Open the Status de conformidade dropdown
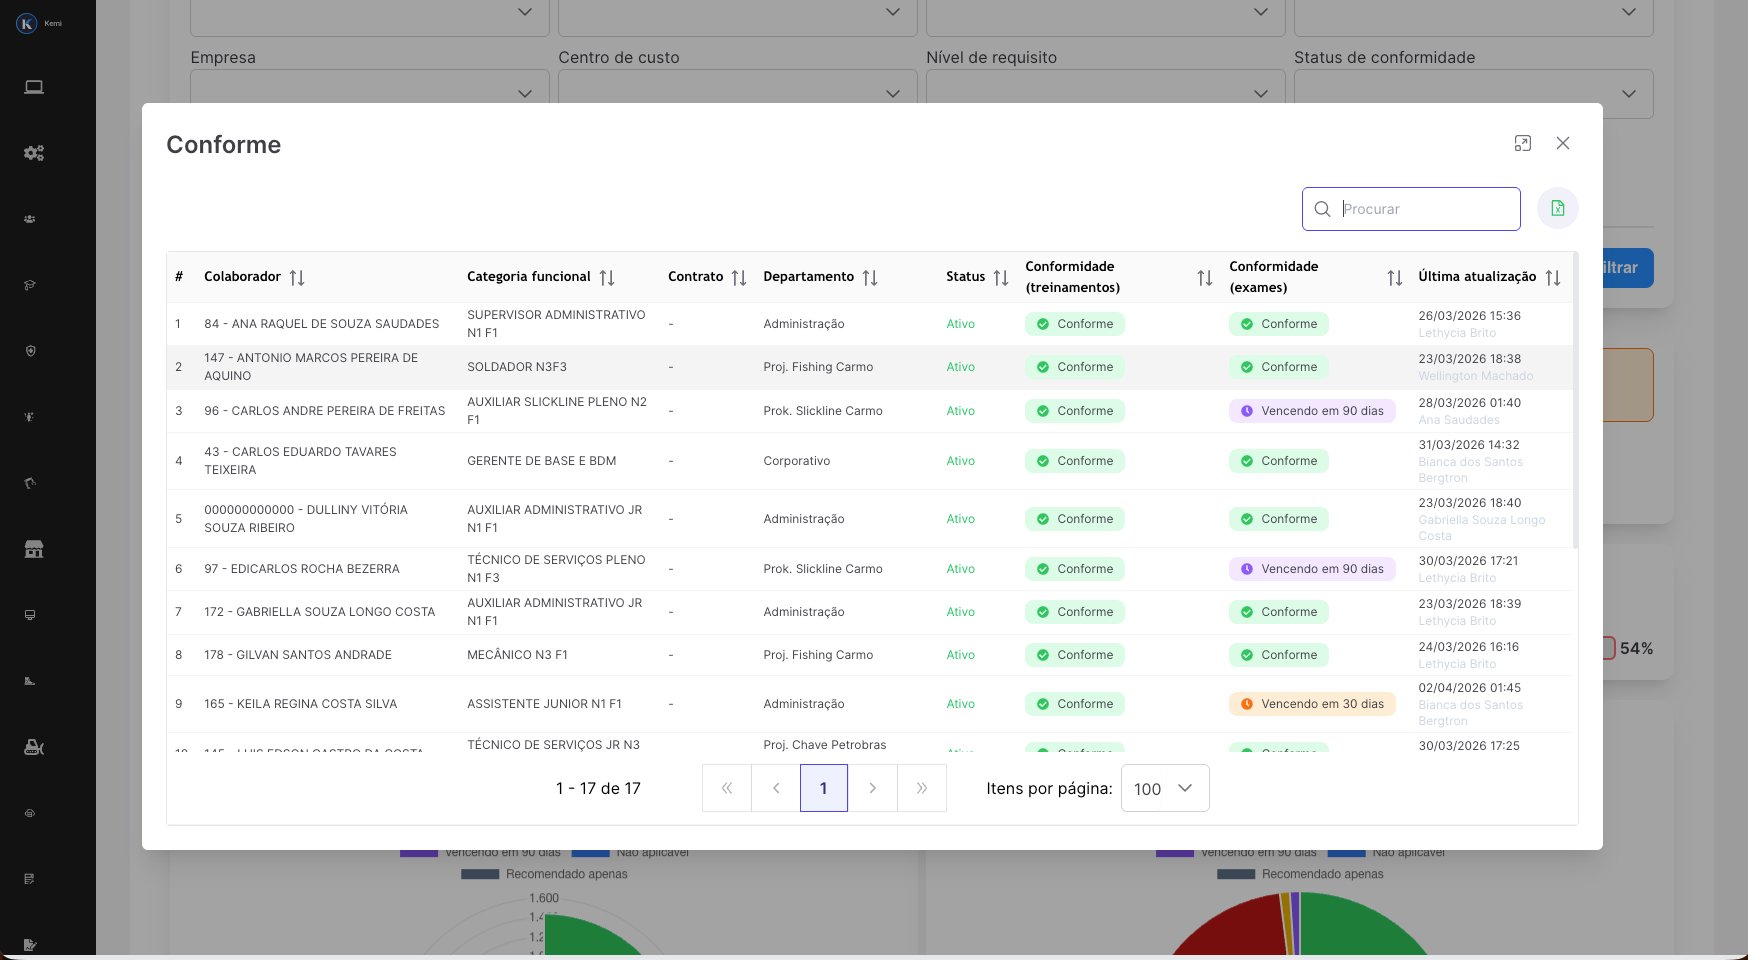 point(1473,93)
